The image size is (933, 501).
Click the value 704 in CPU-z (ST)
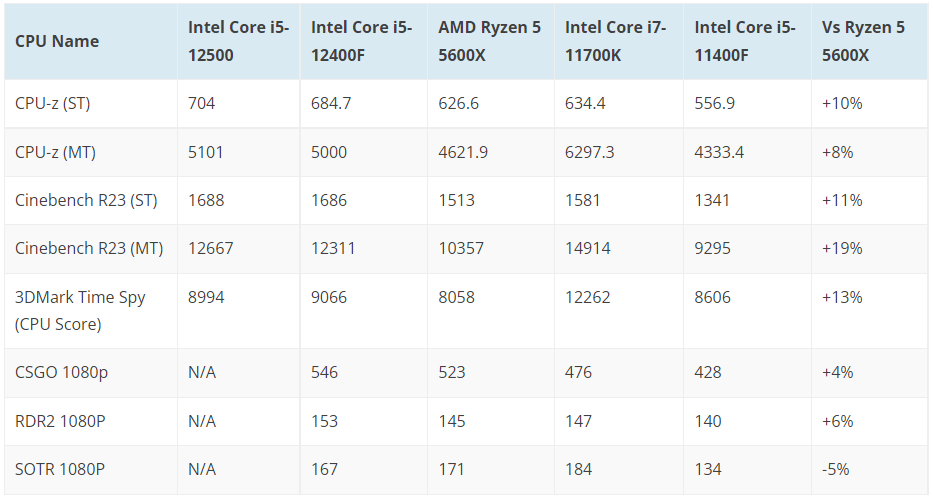pos(201,104)
